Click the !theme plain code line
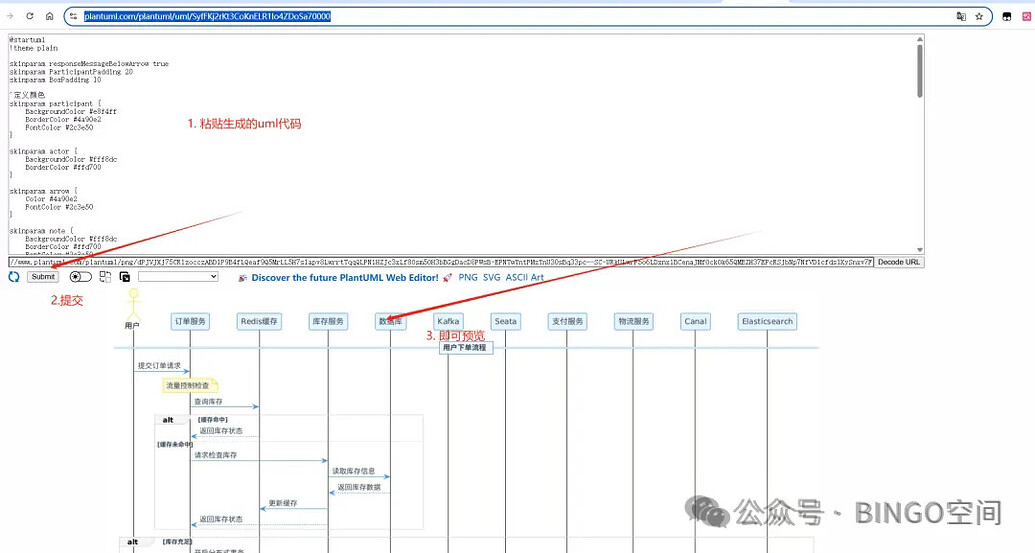 (34, 48)
